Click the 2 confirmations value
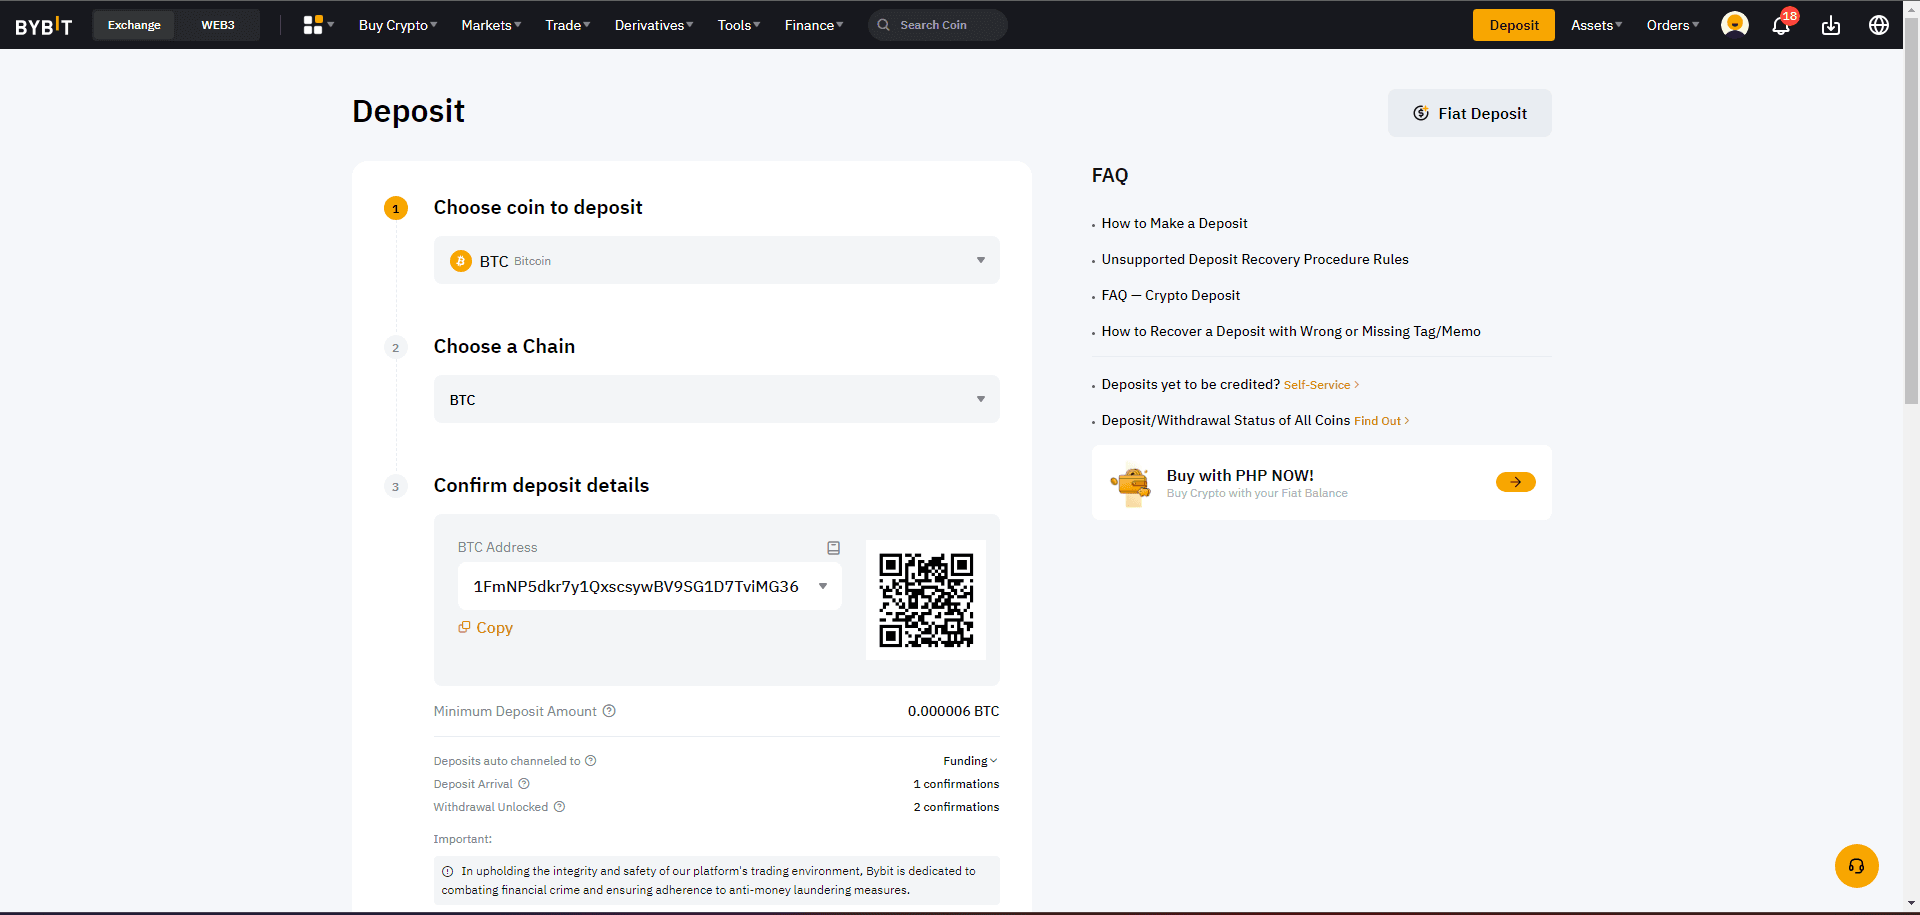 pyautogui.click(x=956, y=807)
